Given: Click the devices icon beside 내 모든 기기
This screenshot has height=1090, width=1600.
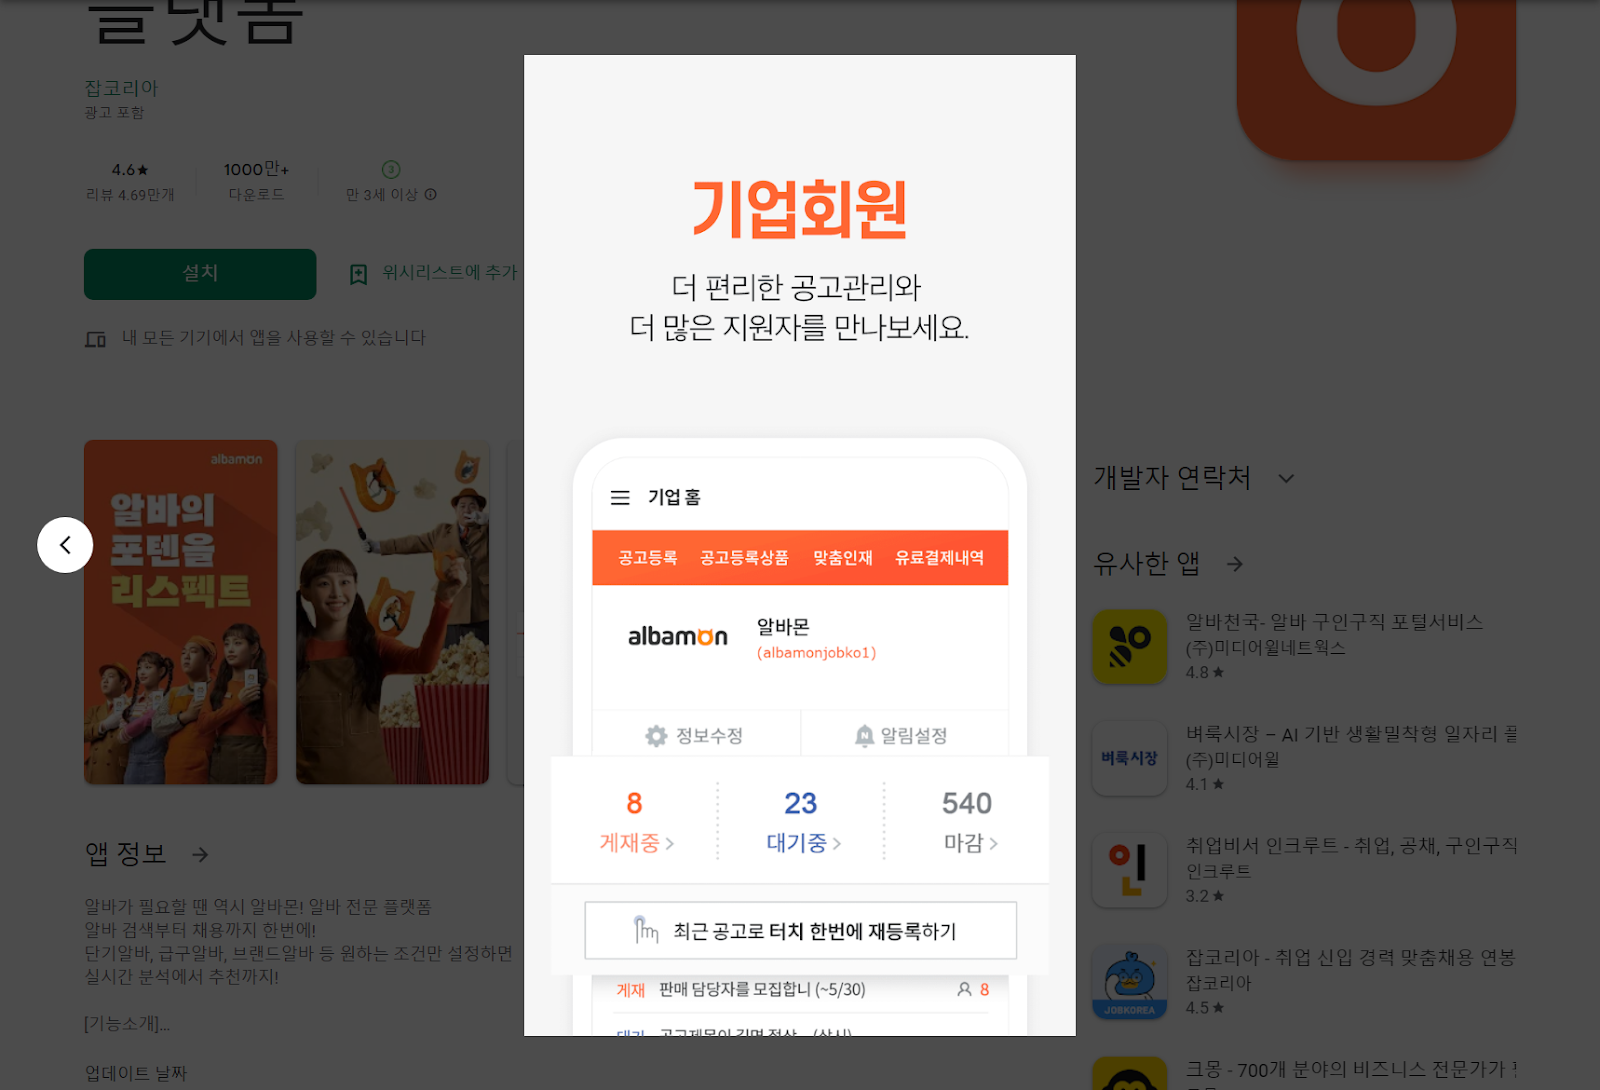Looking at the screenshot, I should pyautogui.click(x=95, y=339).
